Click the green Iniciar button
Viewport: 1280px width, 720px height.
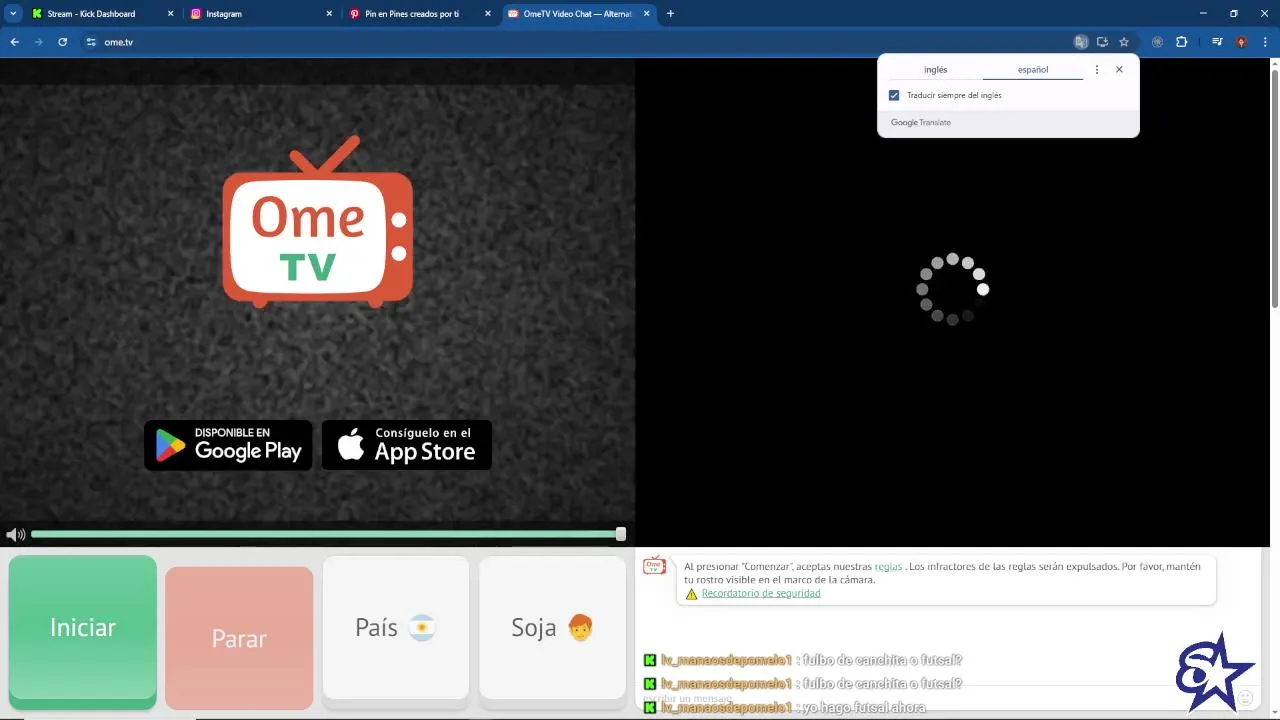(83, 628)
